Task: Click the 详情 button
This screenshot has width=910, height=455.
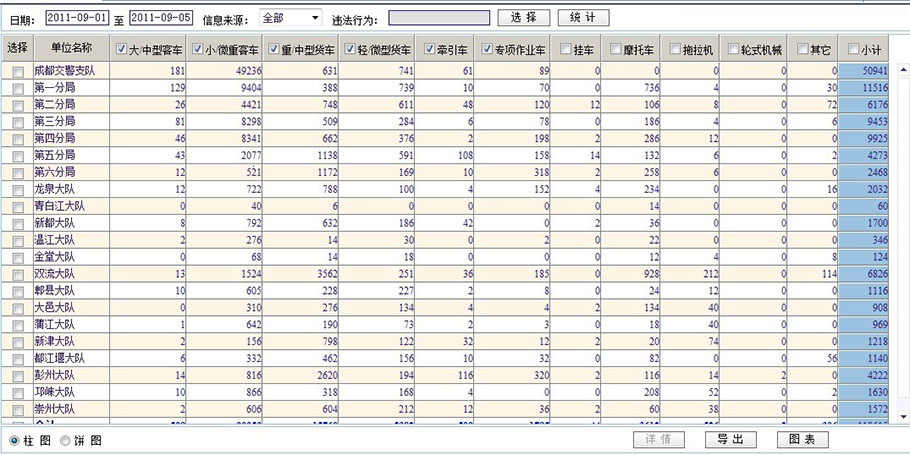Action: [x=659, y=439]
